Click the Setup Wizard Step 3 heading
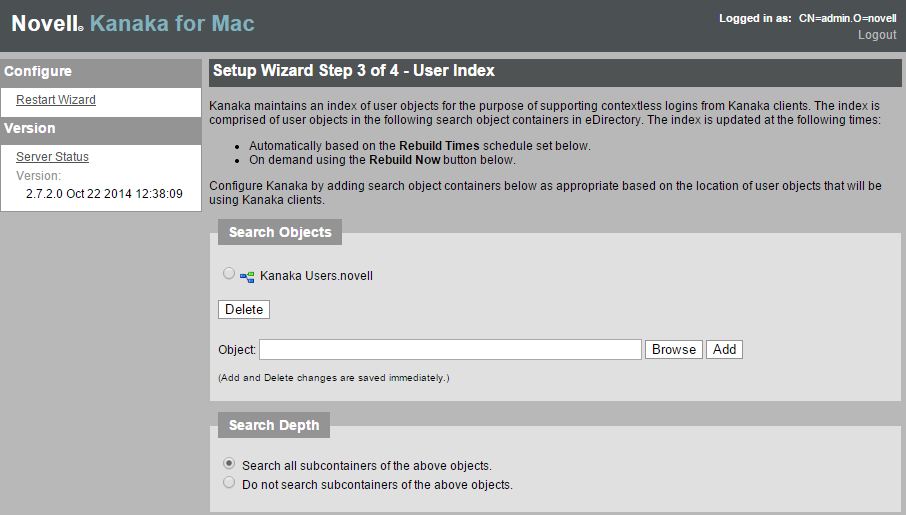This screenshot has height=515, width=906. click(x=354, y=71)
